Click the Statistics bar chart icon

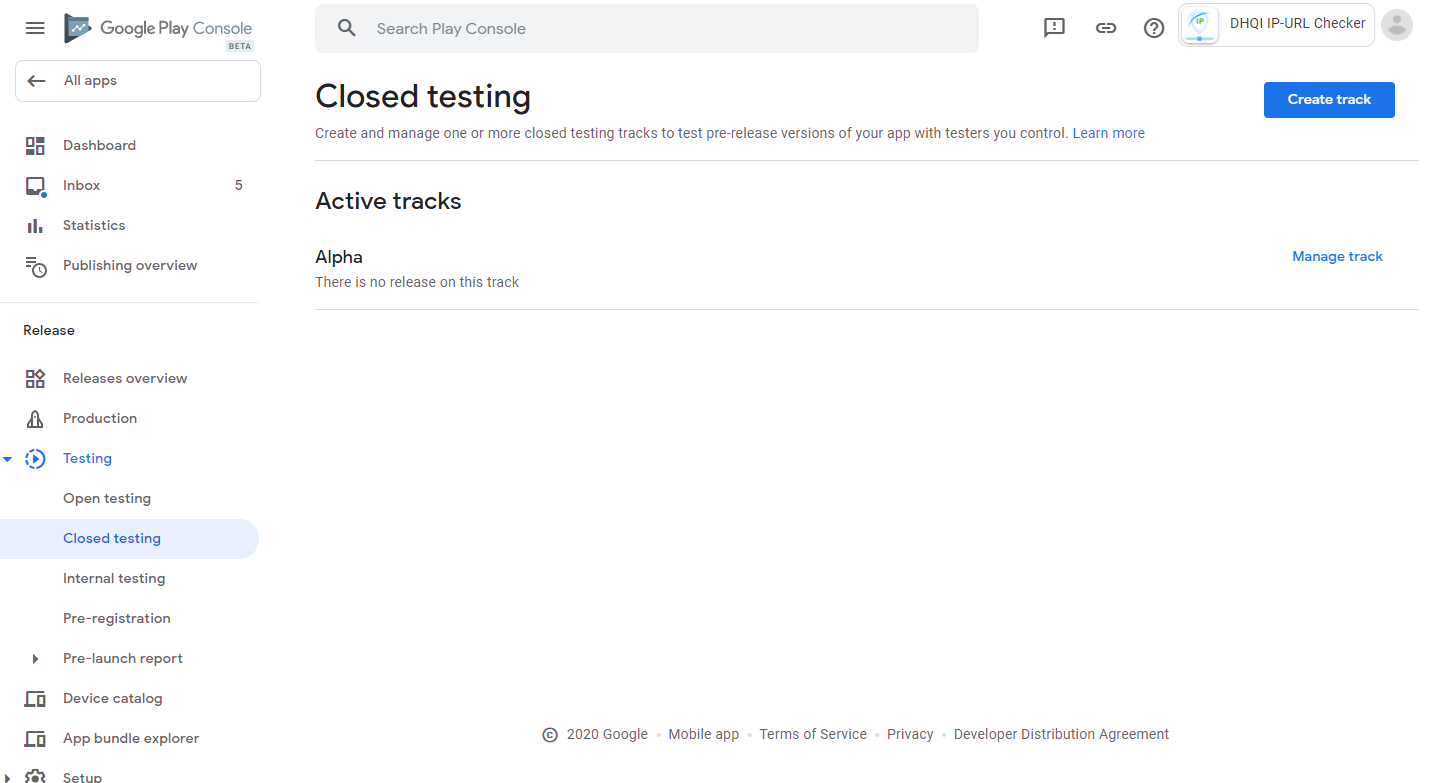(x=35, y=226)
